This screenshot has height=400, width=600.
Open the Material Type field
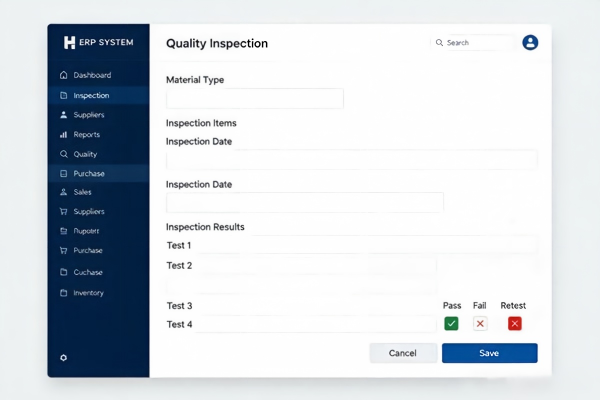pyautogui.click(x=255, y=99)
